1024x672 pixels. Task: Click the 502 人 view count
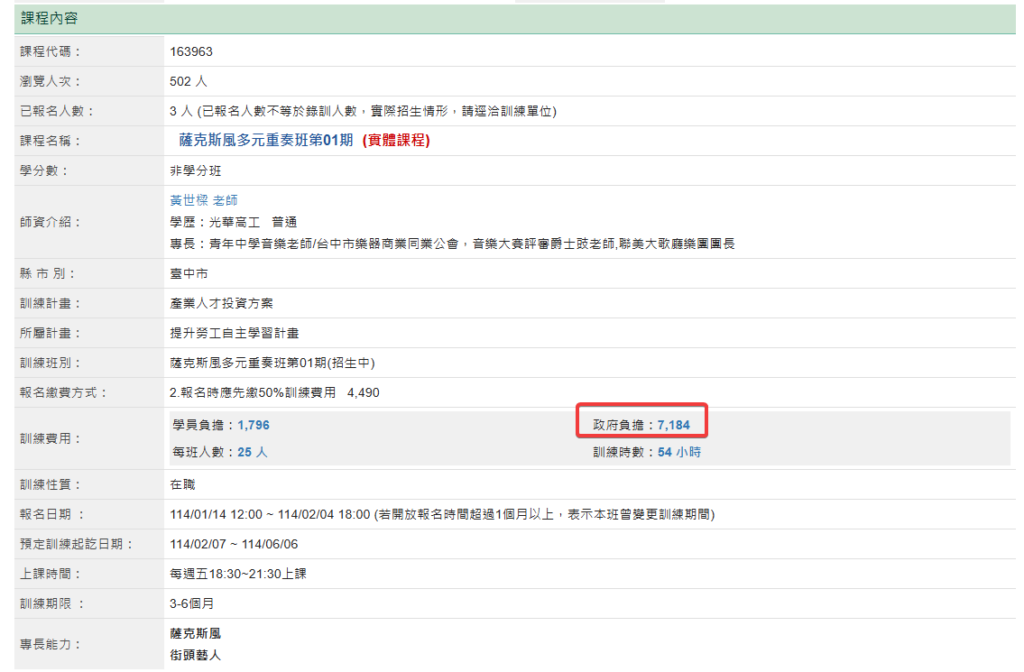188,82
